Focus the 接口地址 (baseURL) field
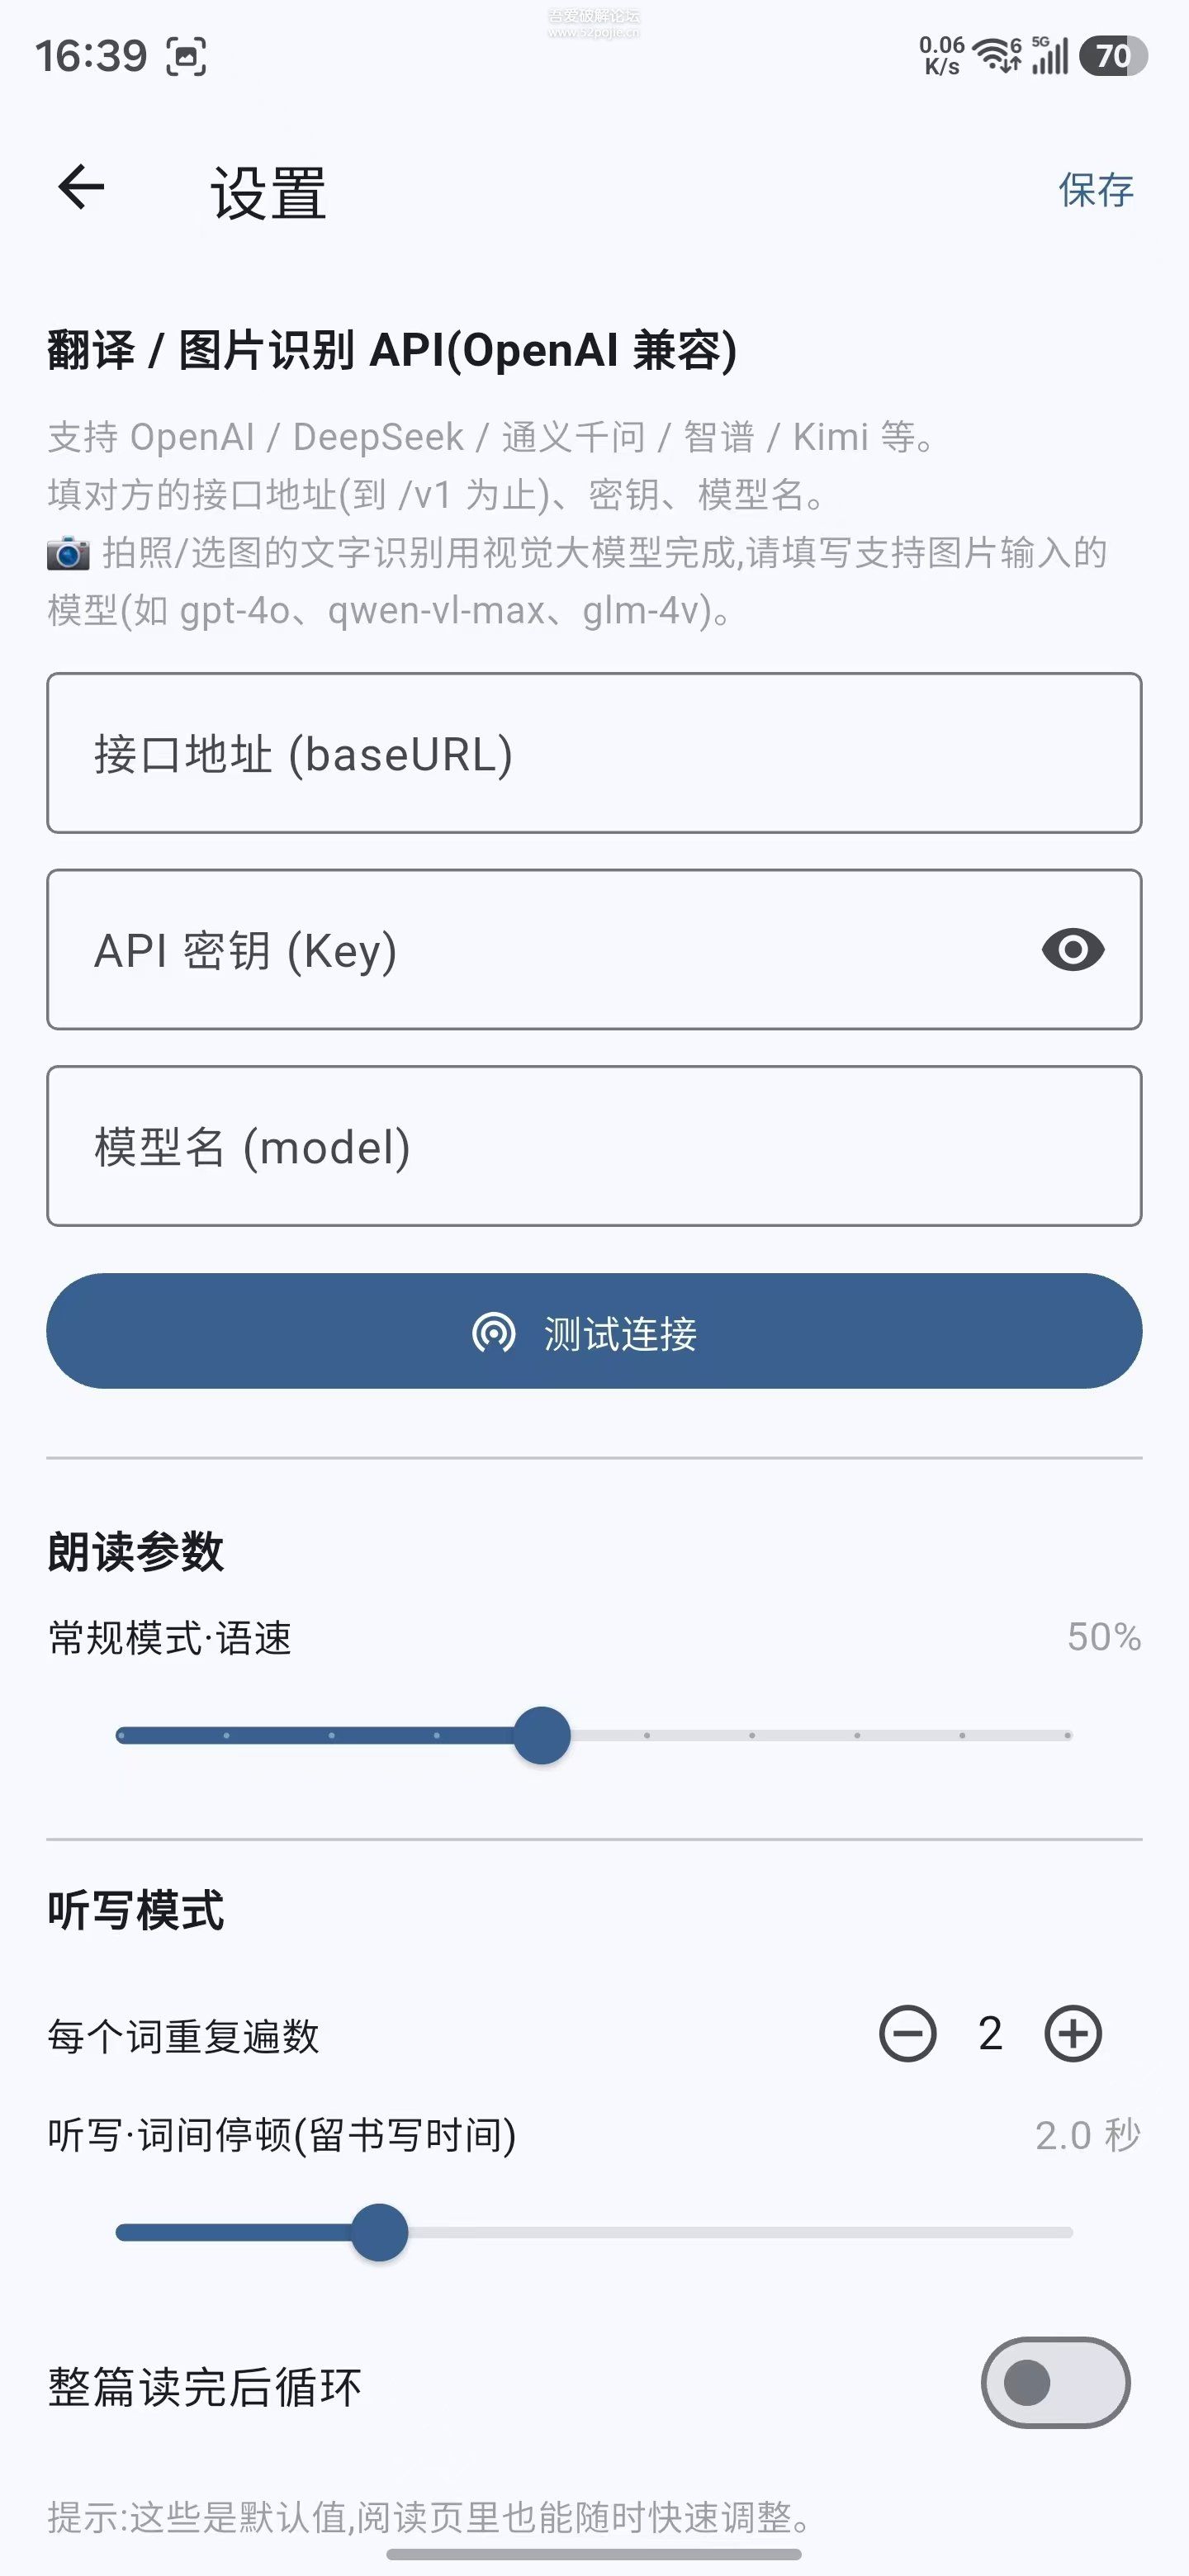 (x=594, y=753)
